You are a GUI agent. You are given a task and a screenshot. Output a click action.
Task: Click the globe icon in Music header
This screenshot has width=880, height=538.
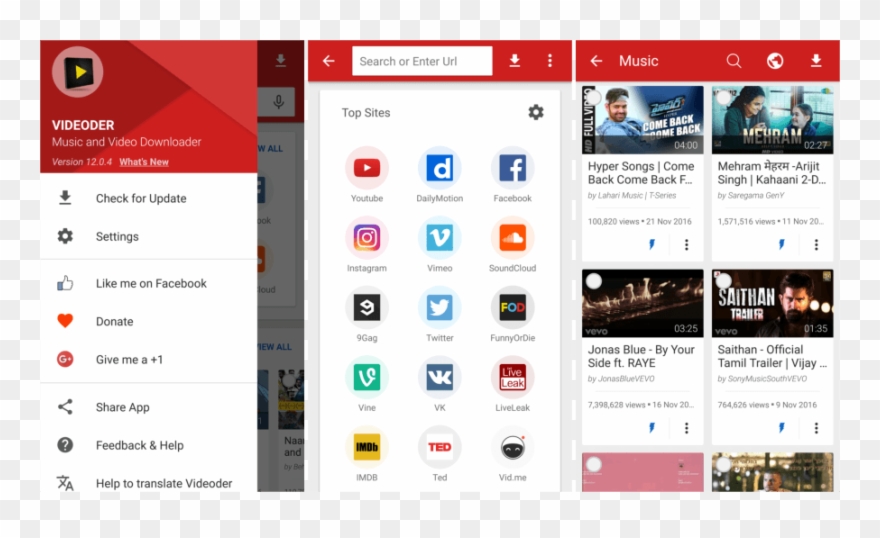tap(775, 61)
